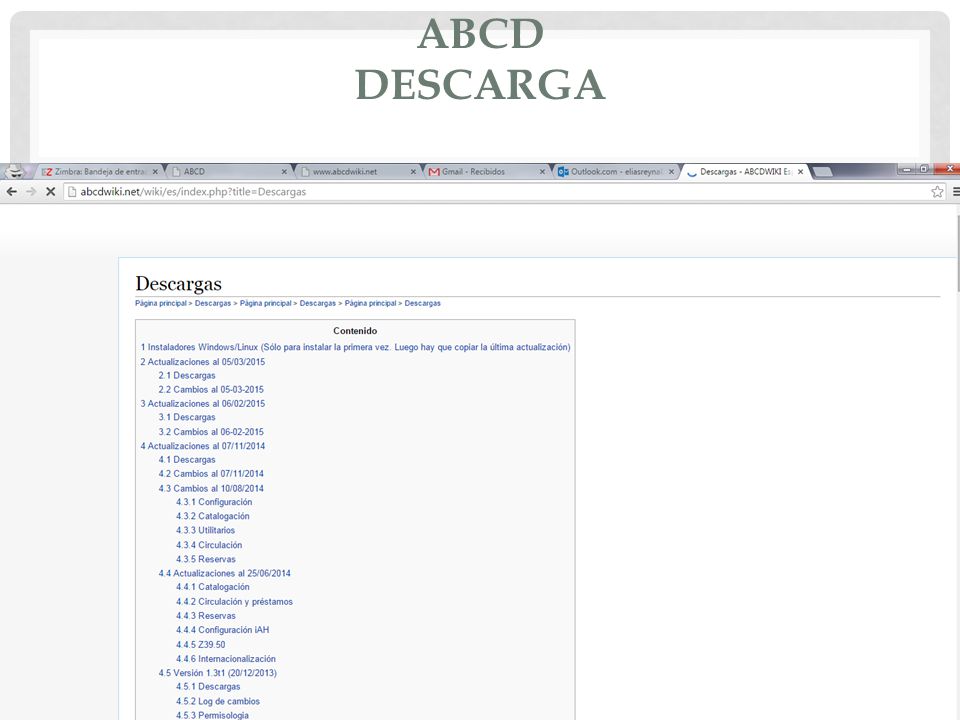The height and width of the screenshot is (720, 960).
Task: Open section 4.4.3 Reservas
Action: pyautogui.click(x=206, y=616)
